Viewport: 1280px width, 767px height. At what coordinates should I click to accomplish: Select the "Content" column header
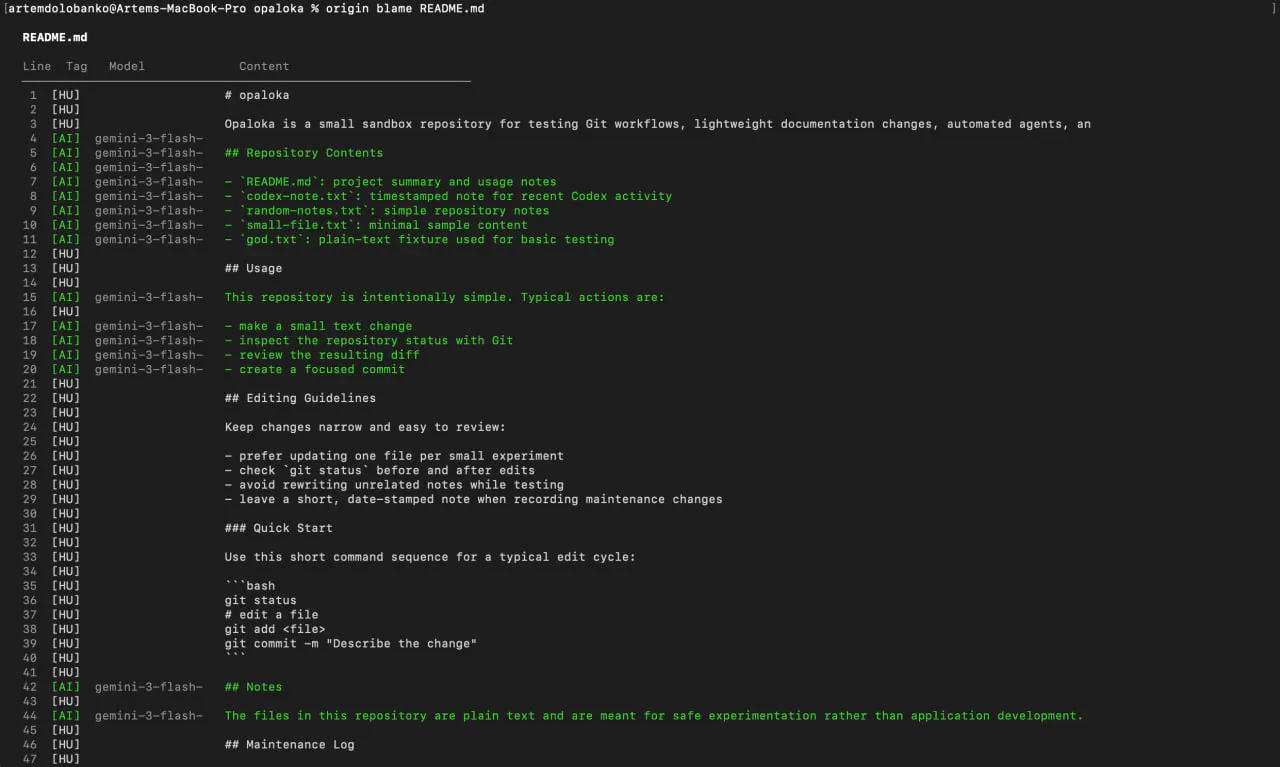pyautogui.click(x=264, y=66)
